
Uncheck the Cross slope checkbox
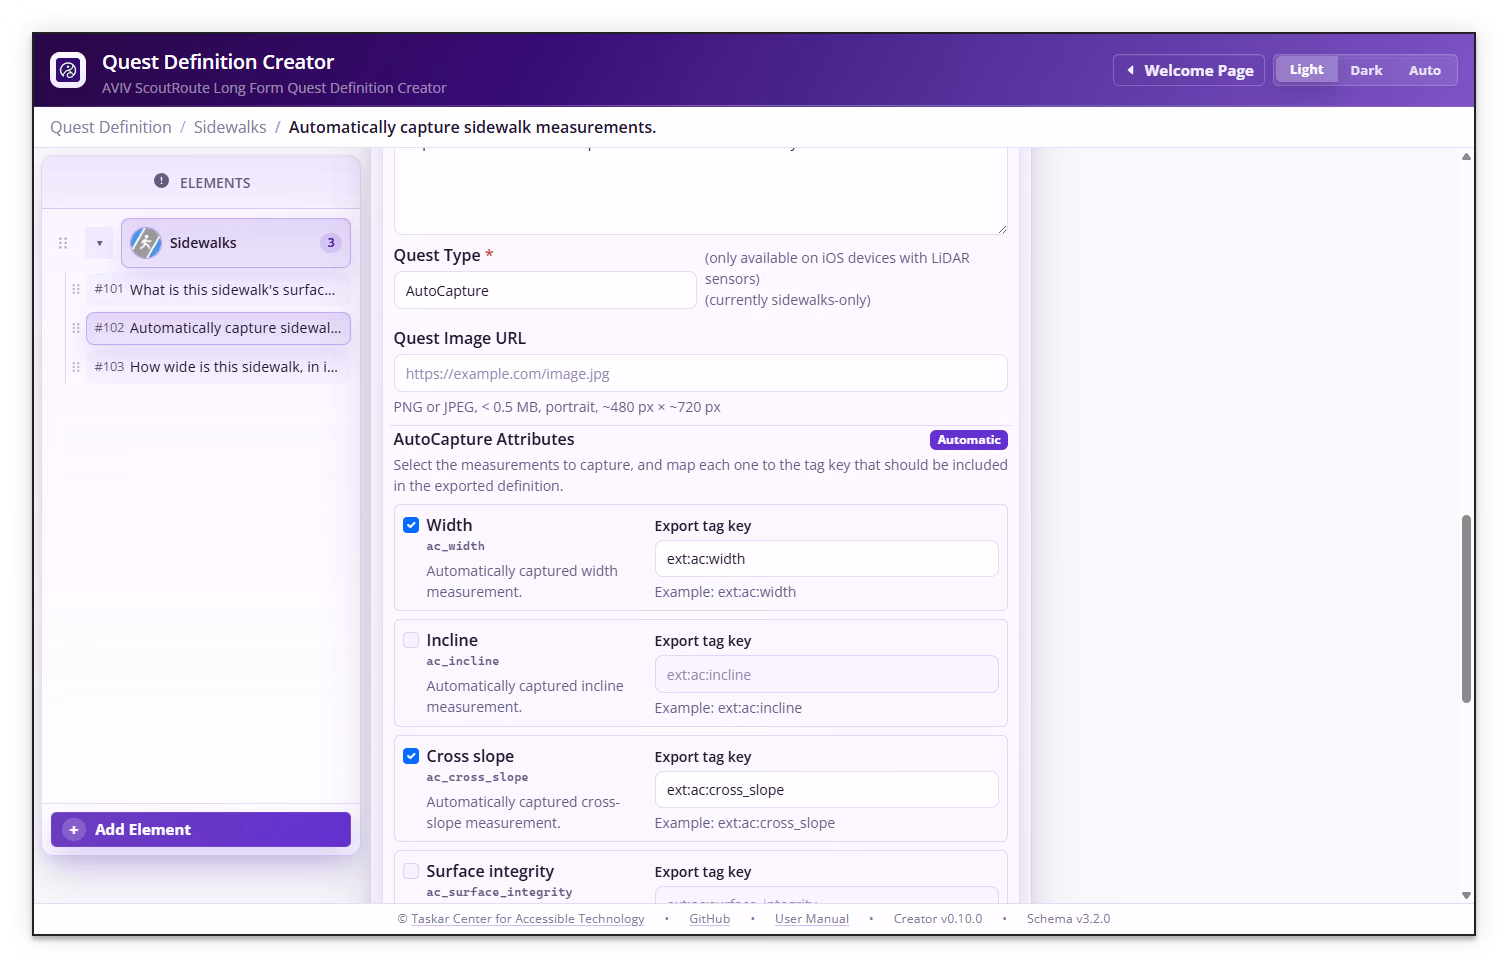[411, 756]
